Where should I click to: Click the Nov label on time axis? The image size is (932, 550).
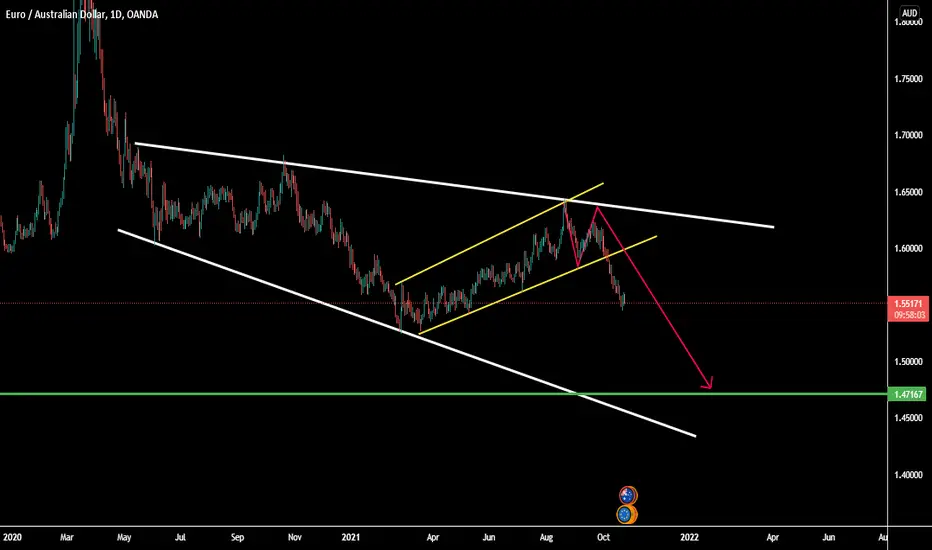coord(294,538)
